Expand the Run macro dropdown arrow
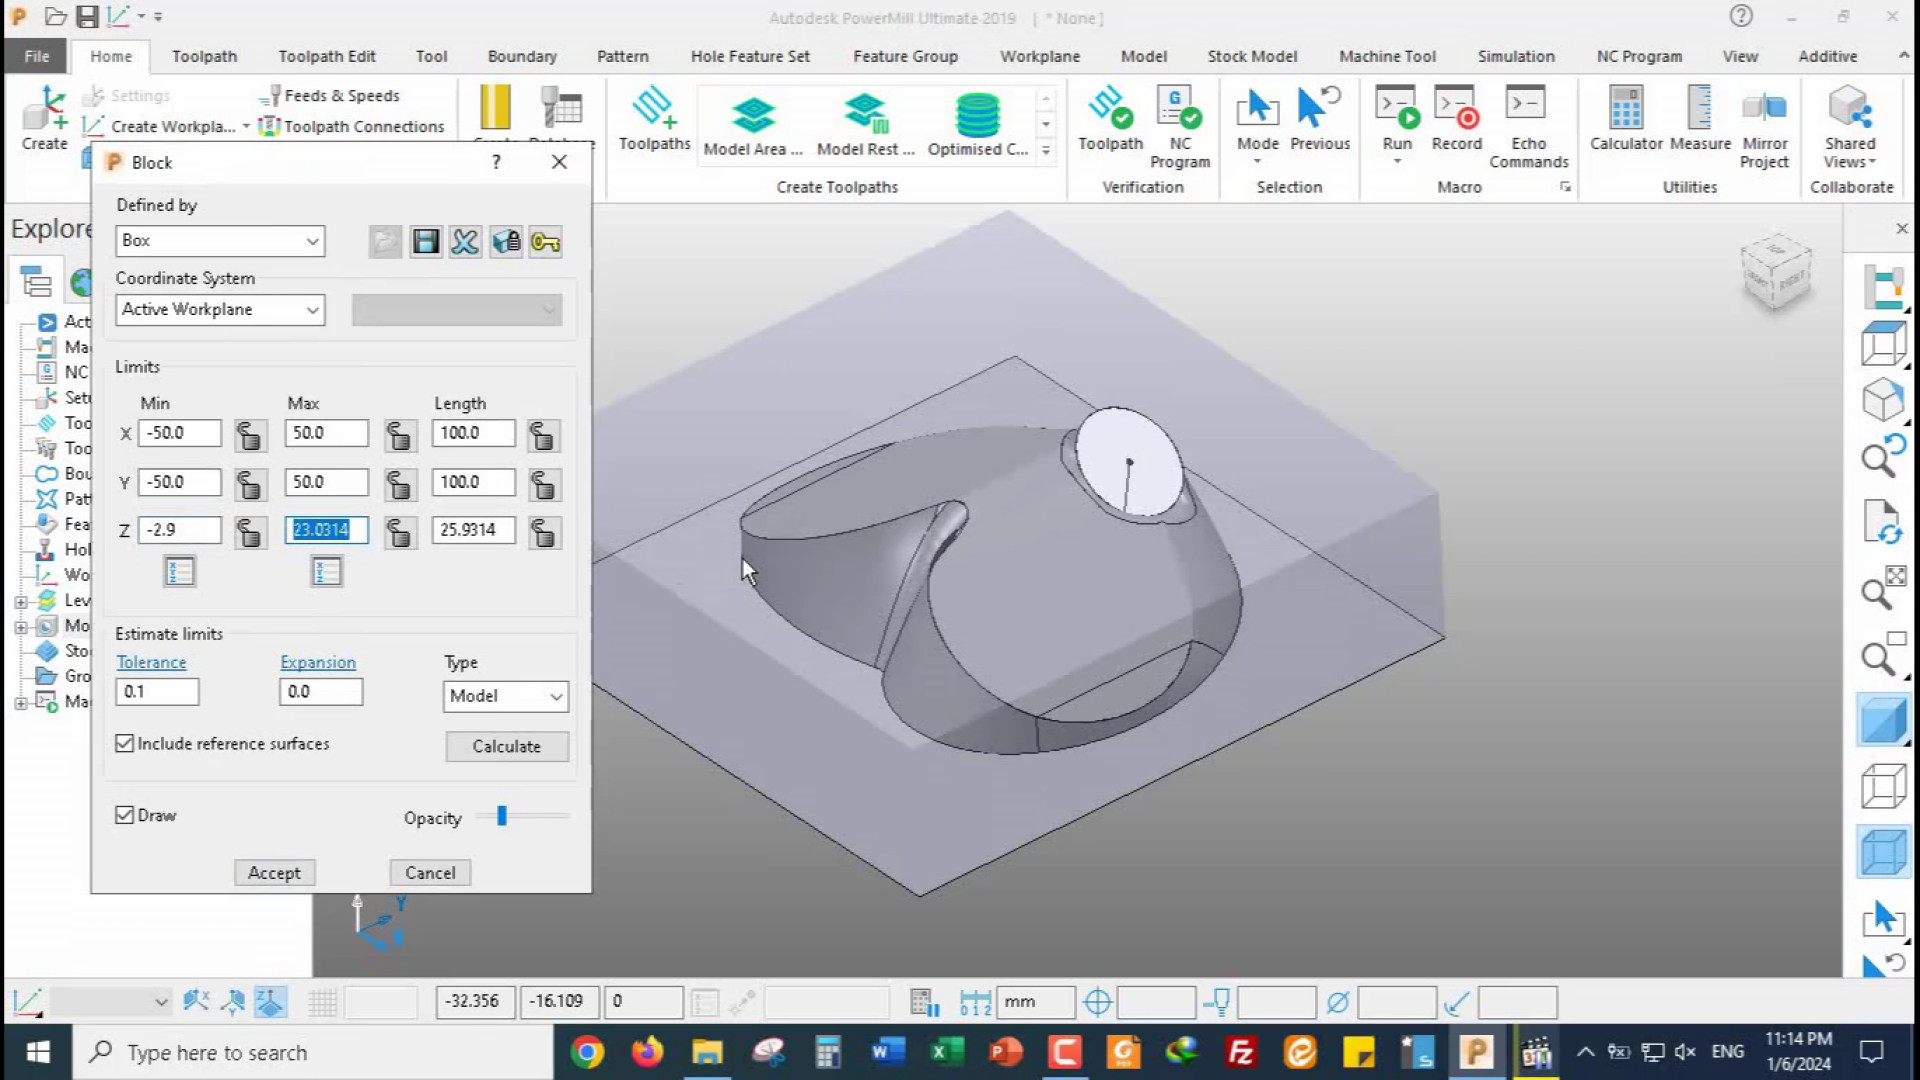Screen dimensions: 1920x1080 [1397, 161]
